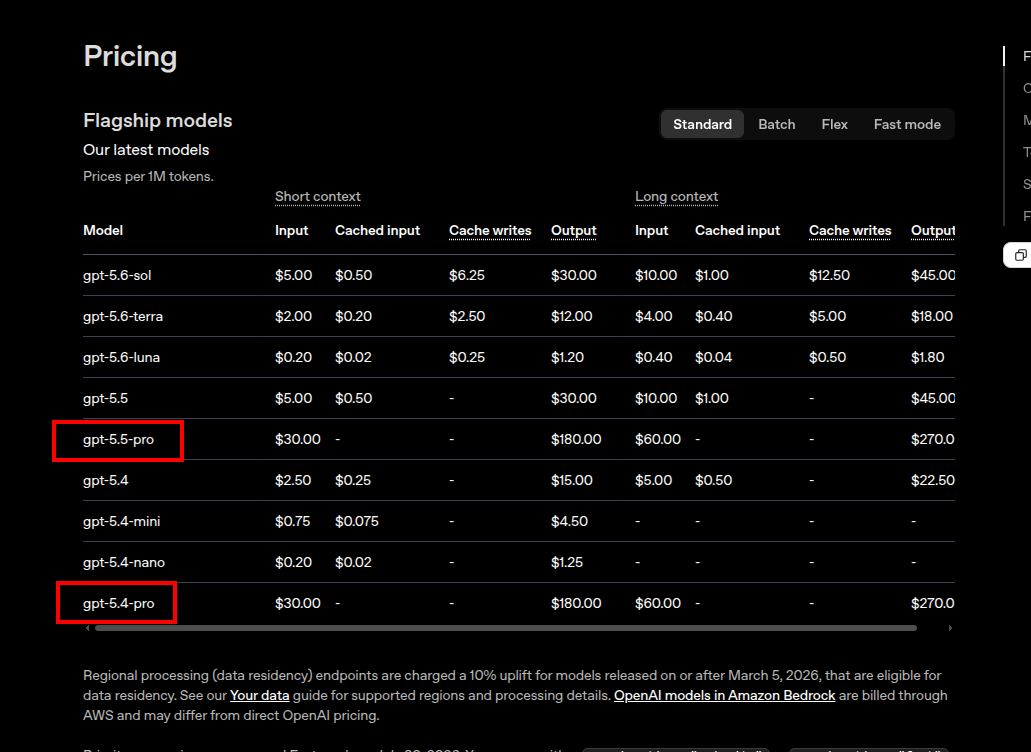
Task: Select the gpt-5.4-nano model name
Action: pos(124,563)
